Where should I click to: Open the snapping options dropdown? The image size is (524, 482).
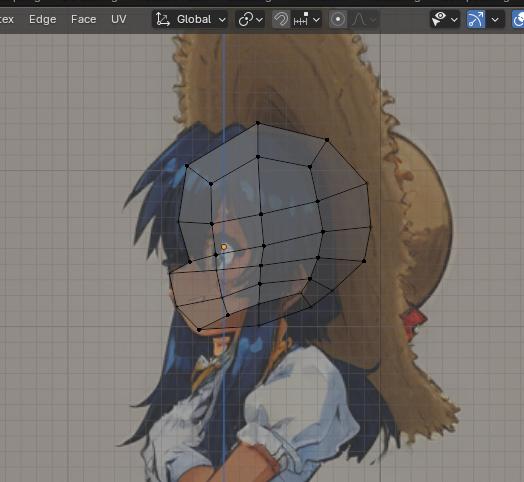tap(306, 19)
